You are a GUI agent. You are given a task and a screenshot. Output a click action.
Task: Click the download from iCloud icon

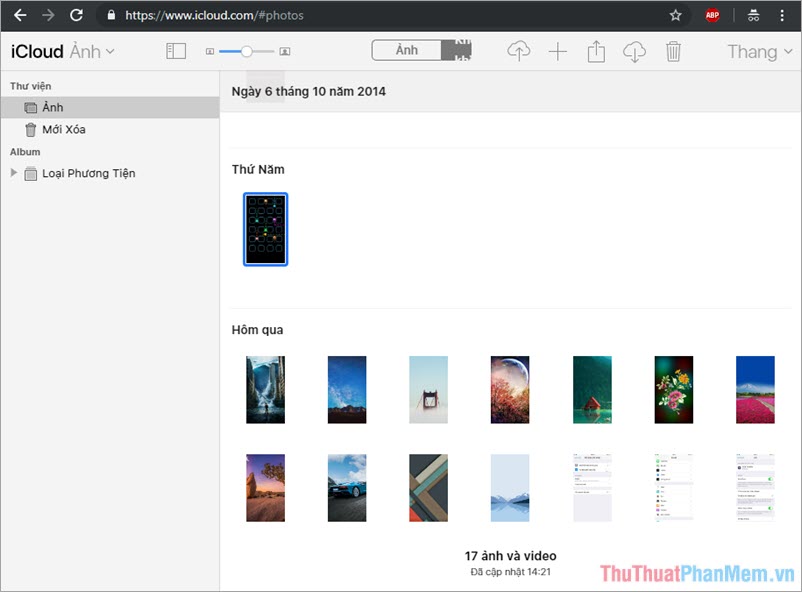pos(634,52)
